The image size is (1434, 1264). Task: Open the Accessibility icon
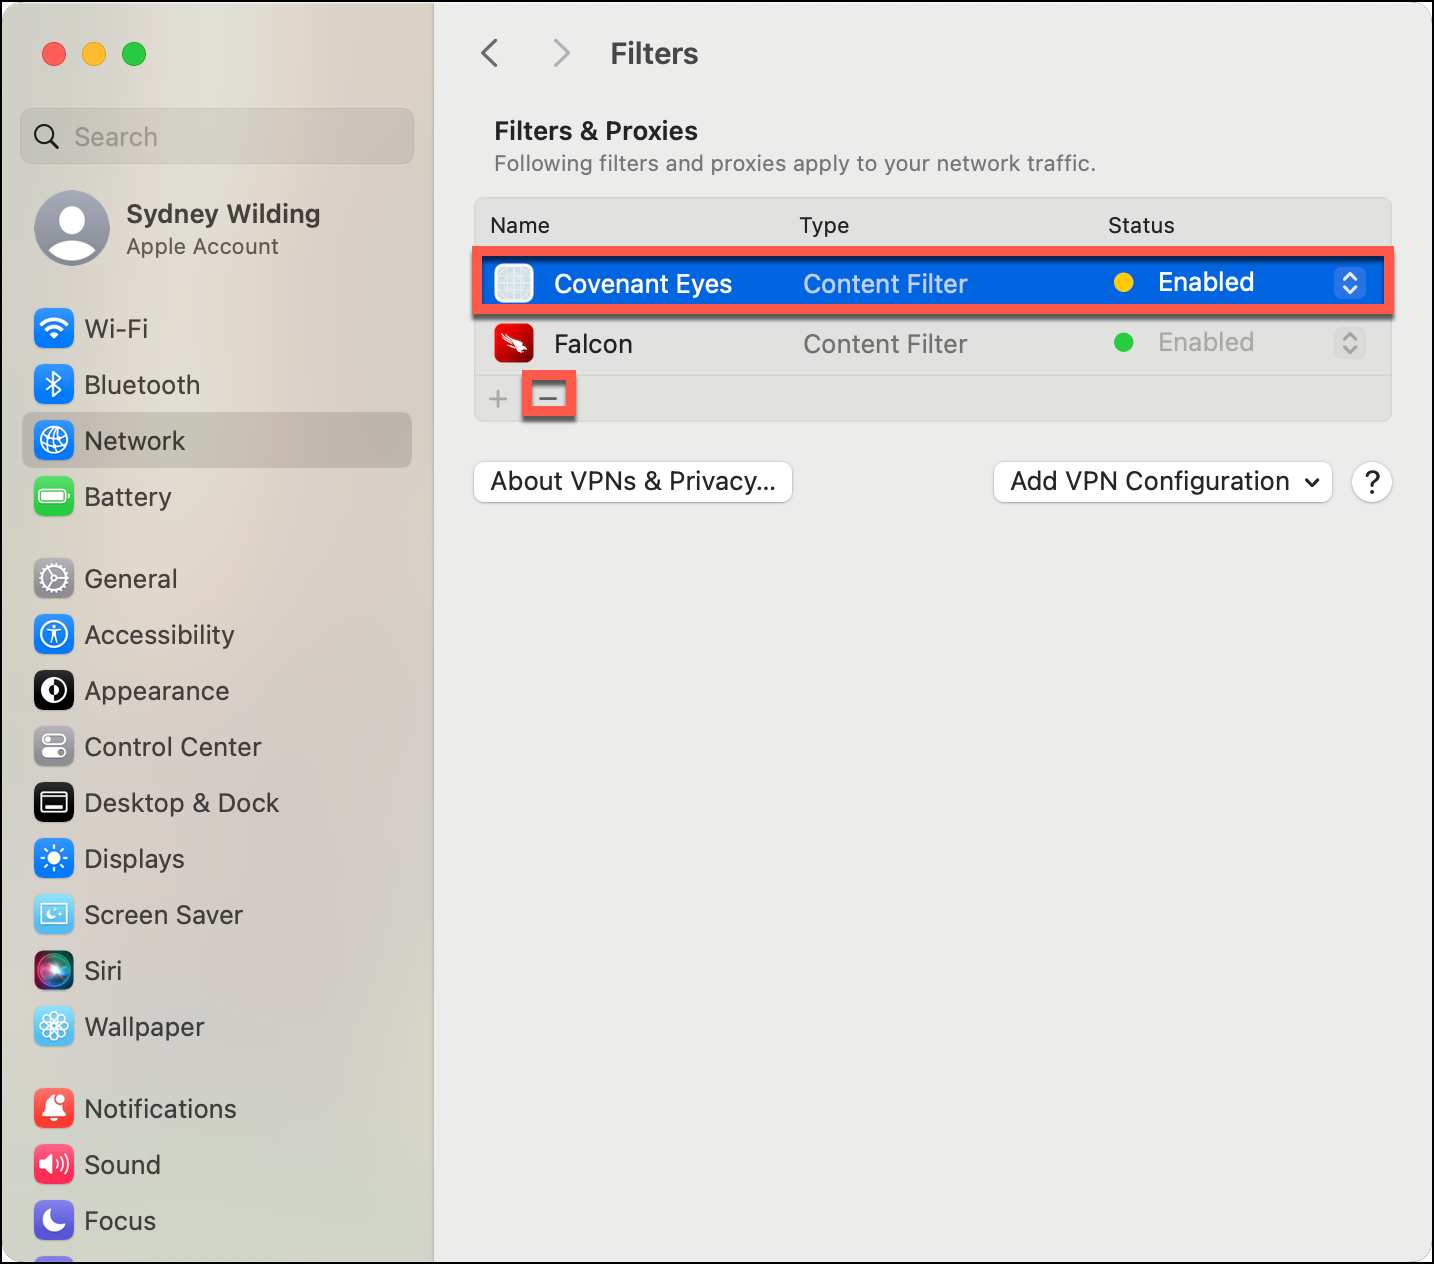point(54,634)
